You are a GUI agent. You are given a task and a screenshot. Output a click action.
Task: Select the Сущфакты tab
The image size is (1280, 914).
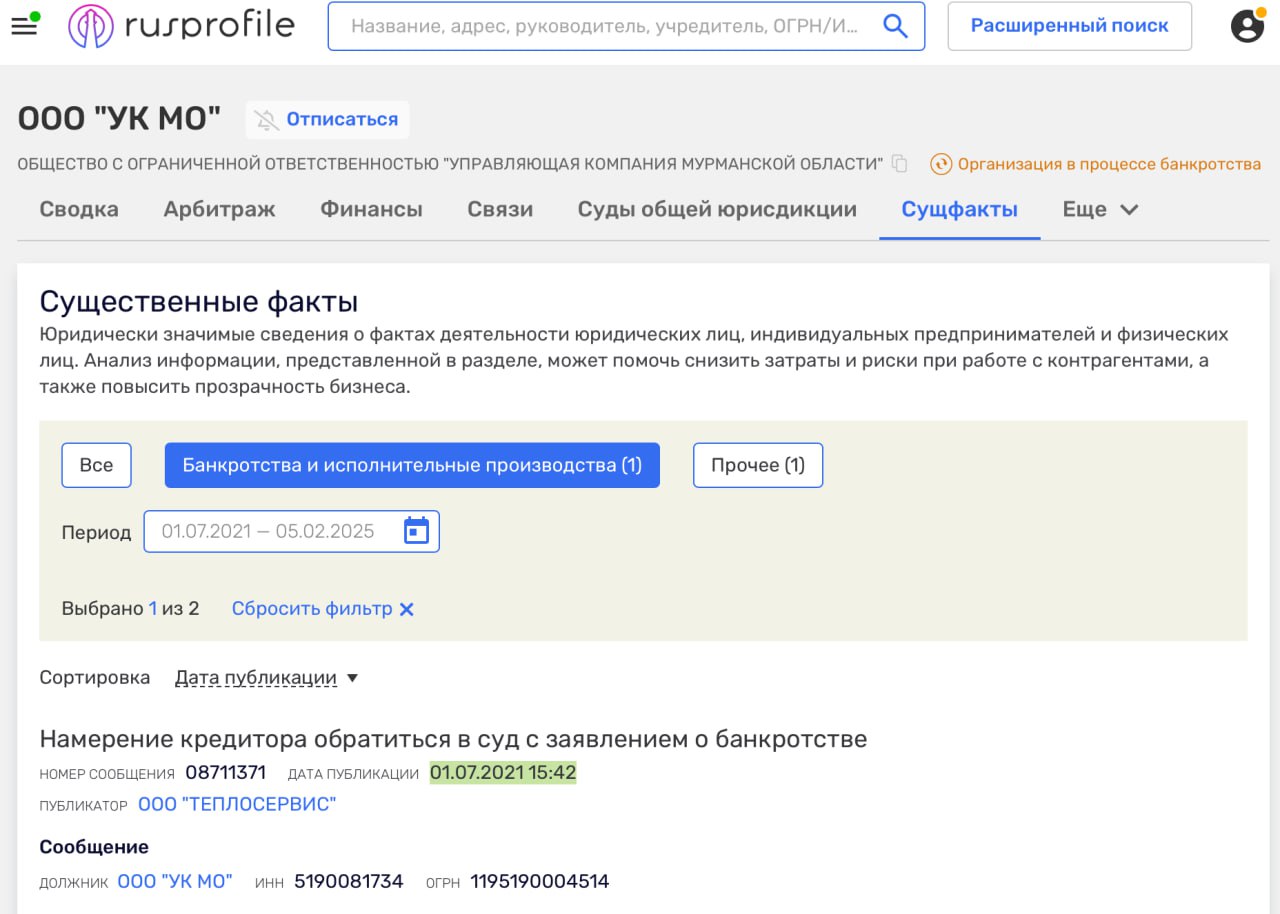(x=960, y=210)
